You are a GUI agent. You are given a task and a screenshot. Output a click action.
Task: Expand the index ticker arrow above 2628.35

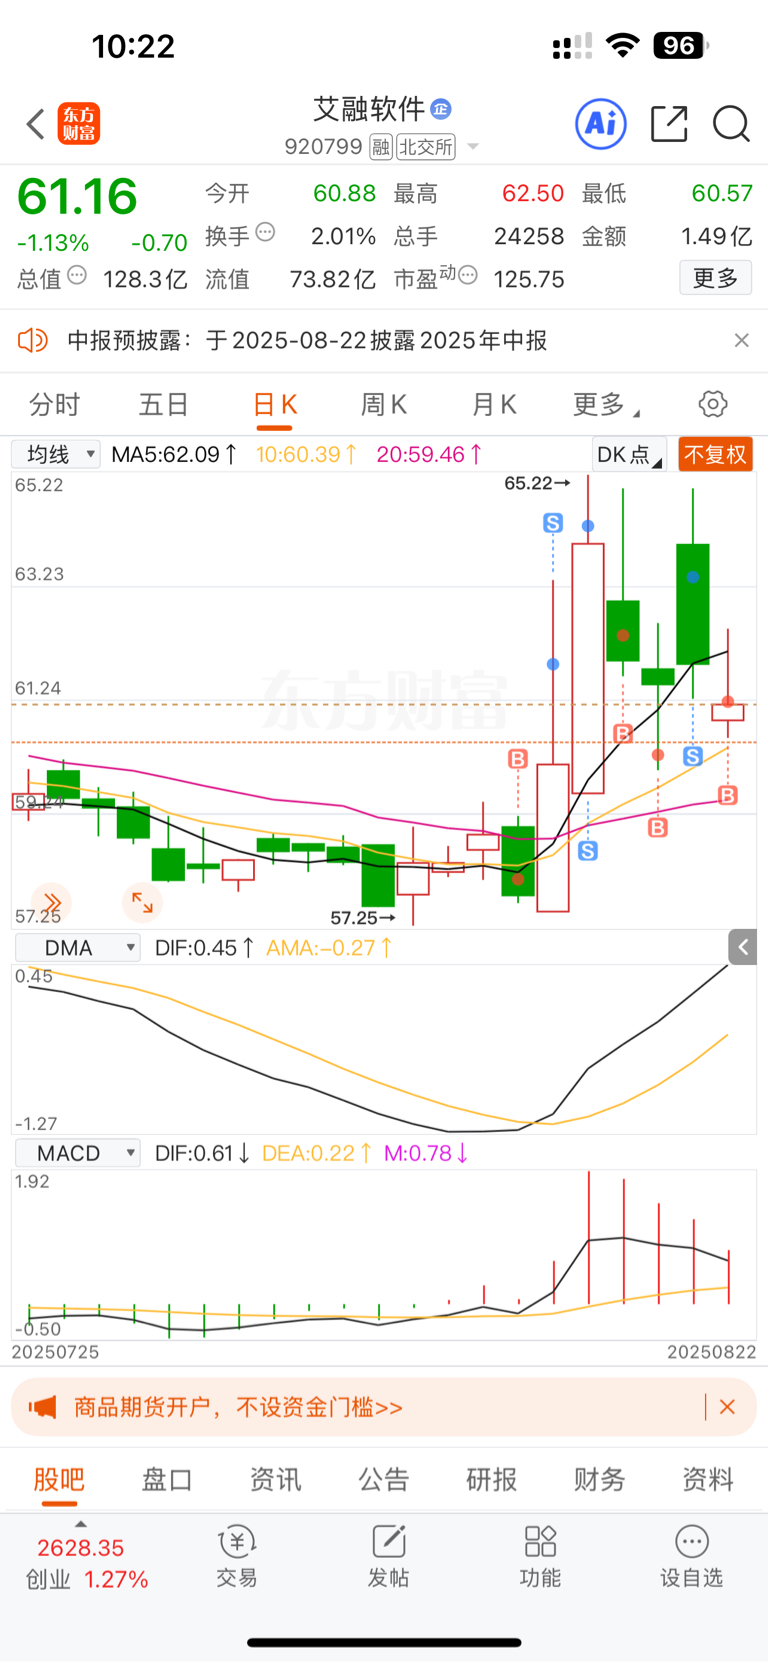[x=81, y=1524]
